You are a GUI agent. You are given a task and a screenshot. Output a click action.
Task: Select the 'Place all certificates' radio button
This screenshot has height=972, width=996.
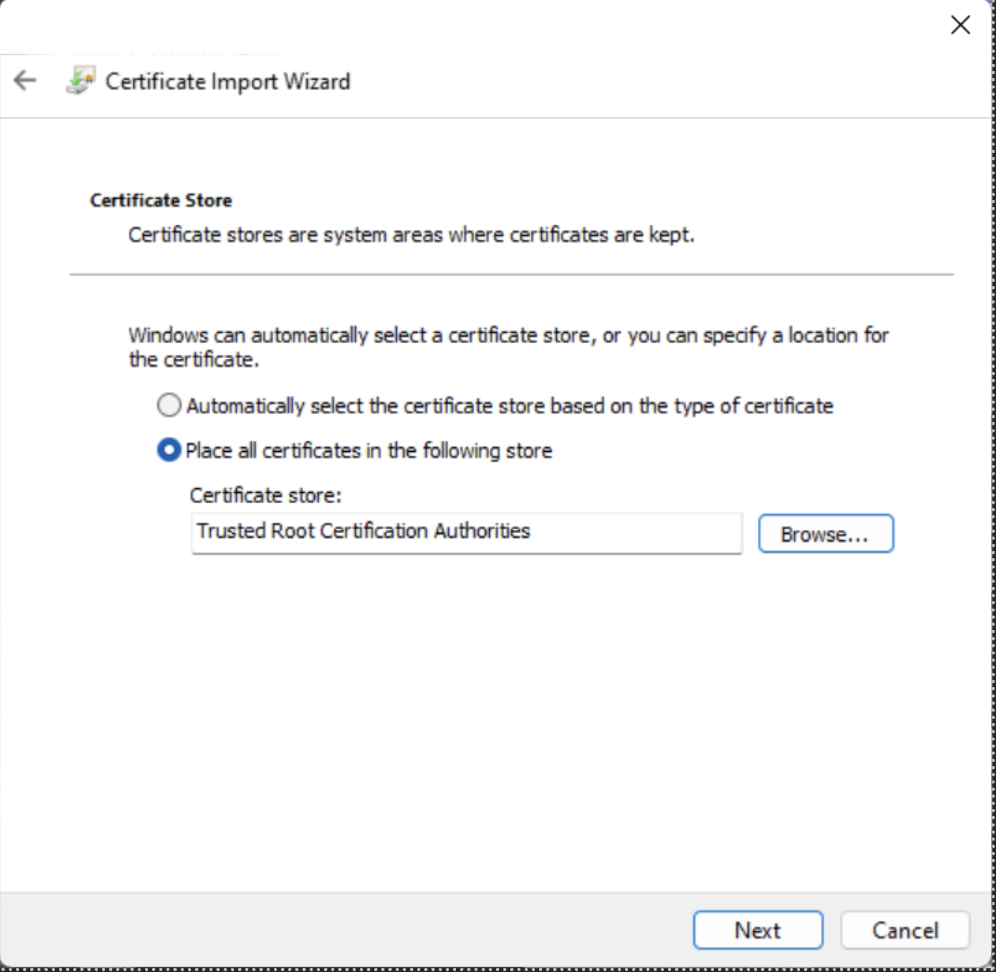point(170,451)
